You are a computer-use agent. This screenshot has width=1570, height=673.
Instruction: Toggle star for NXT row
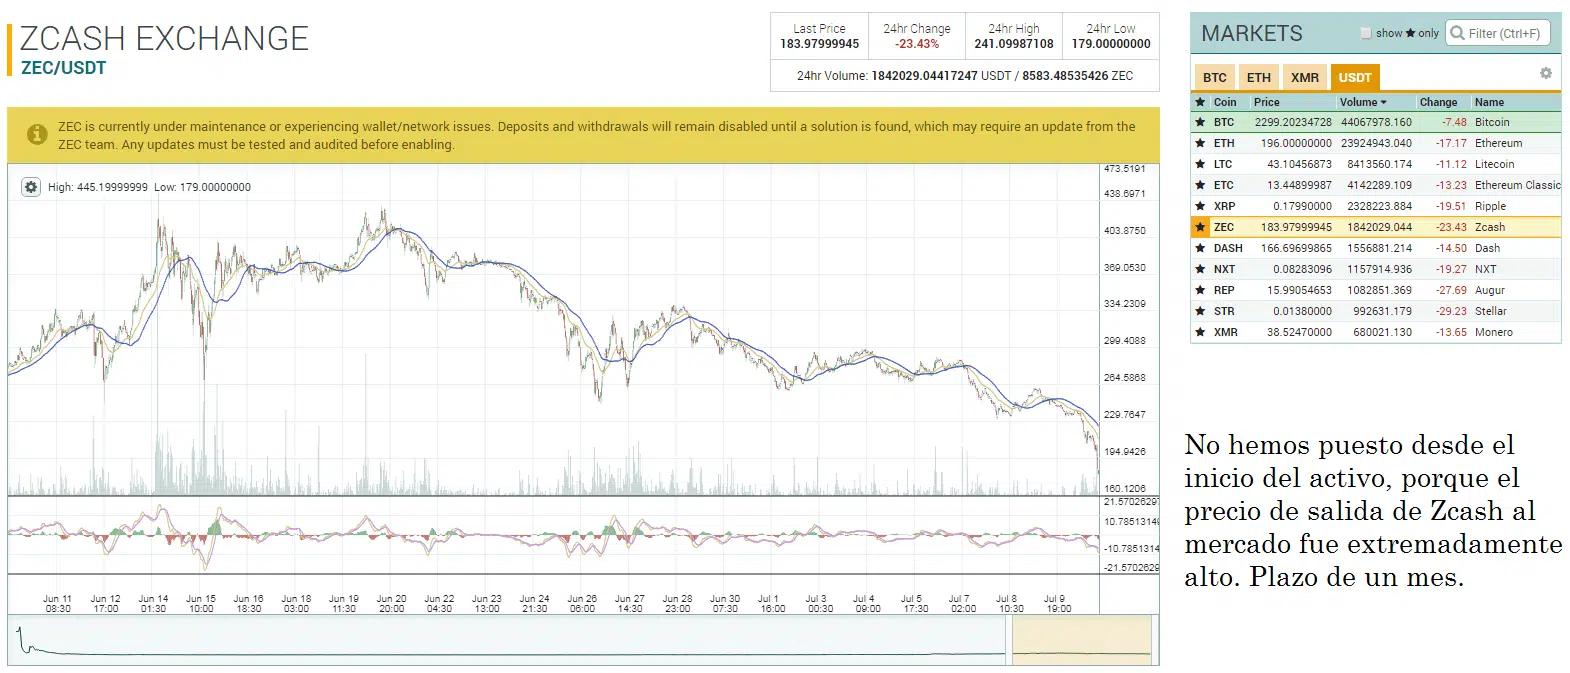tap(1200, 269)
